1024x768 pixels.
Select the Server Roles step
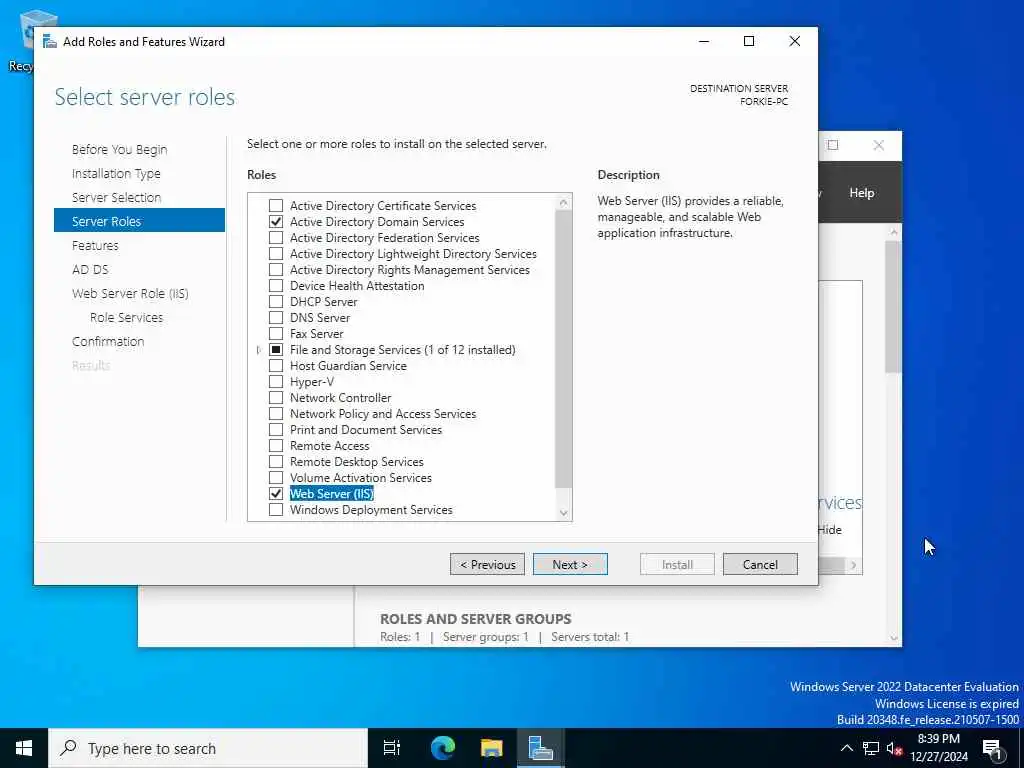pos(139,221)
